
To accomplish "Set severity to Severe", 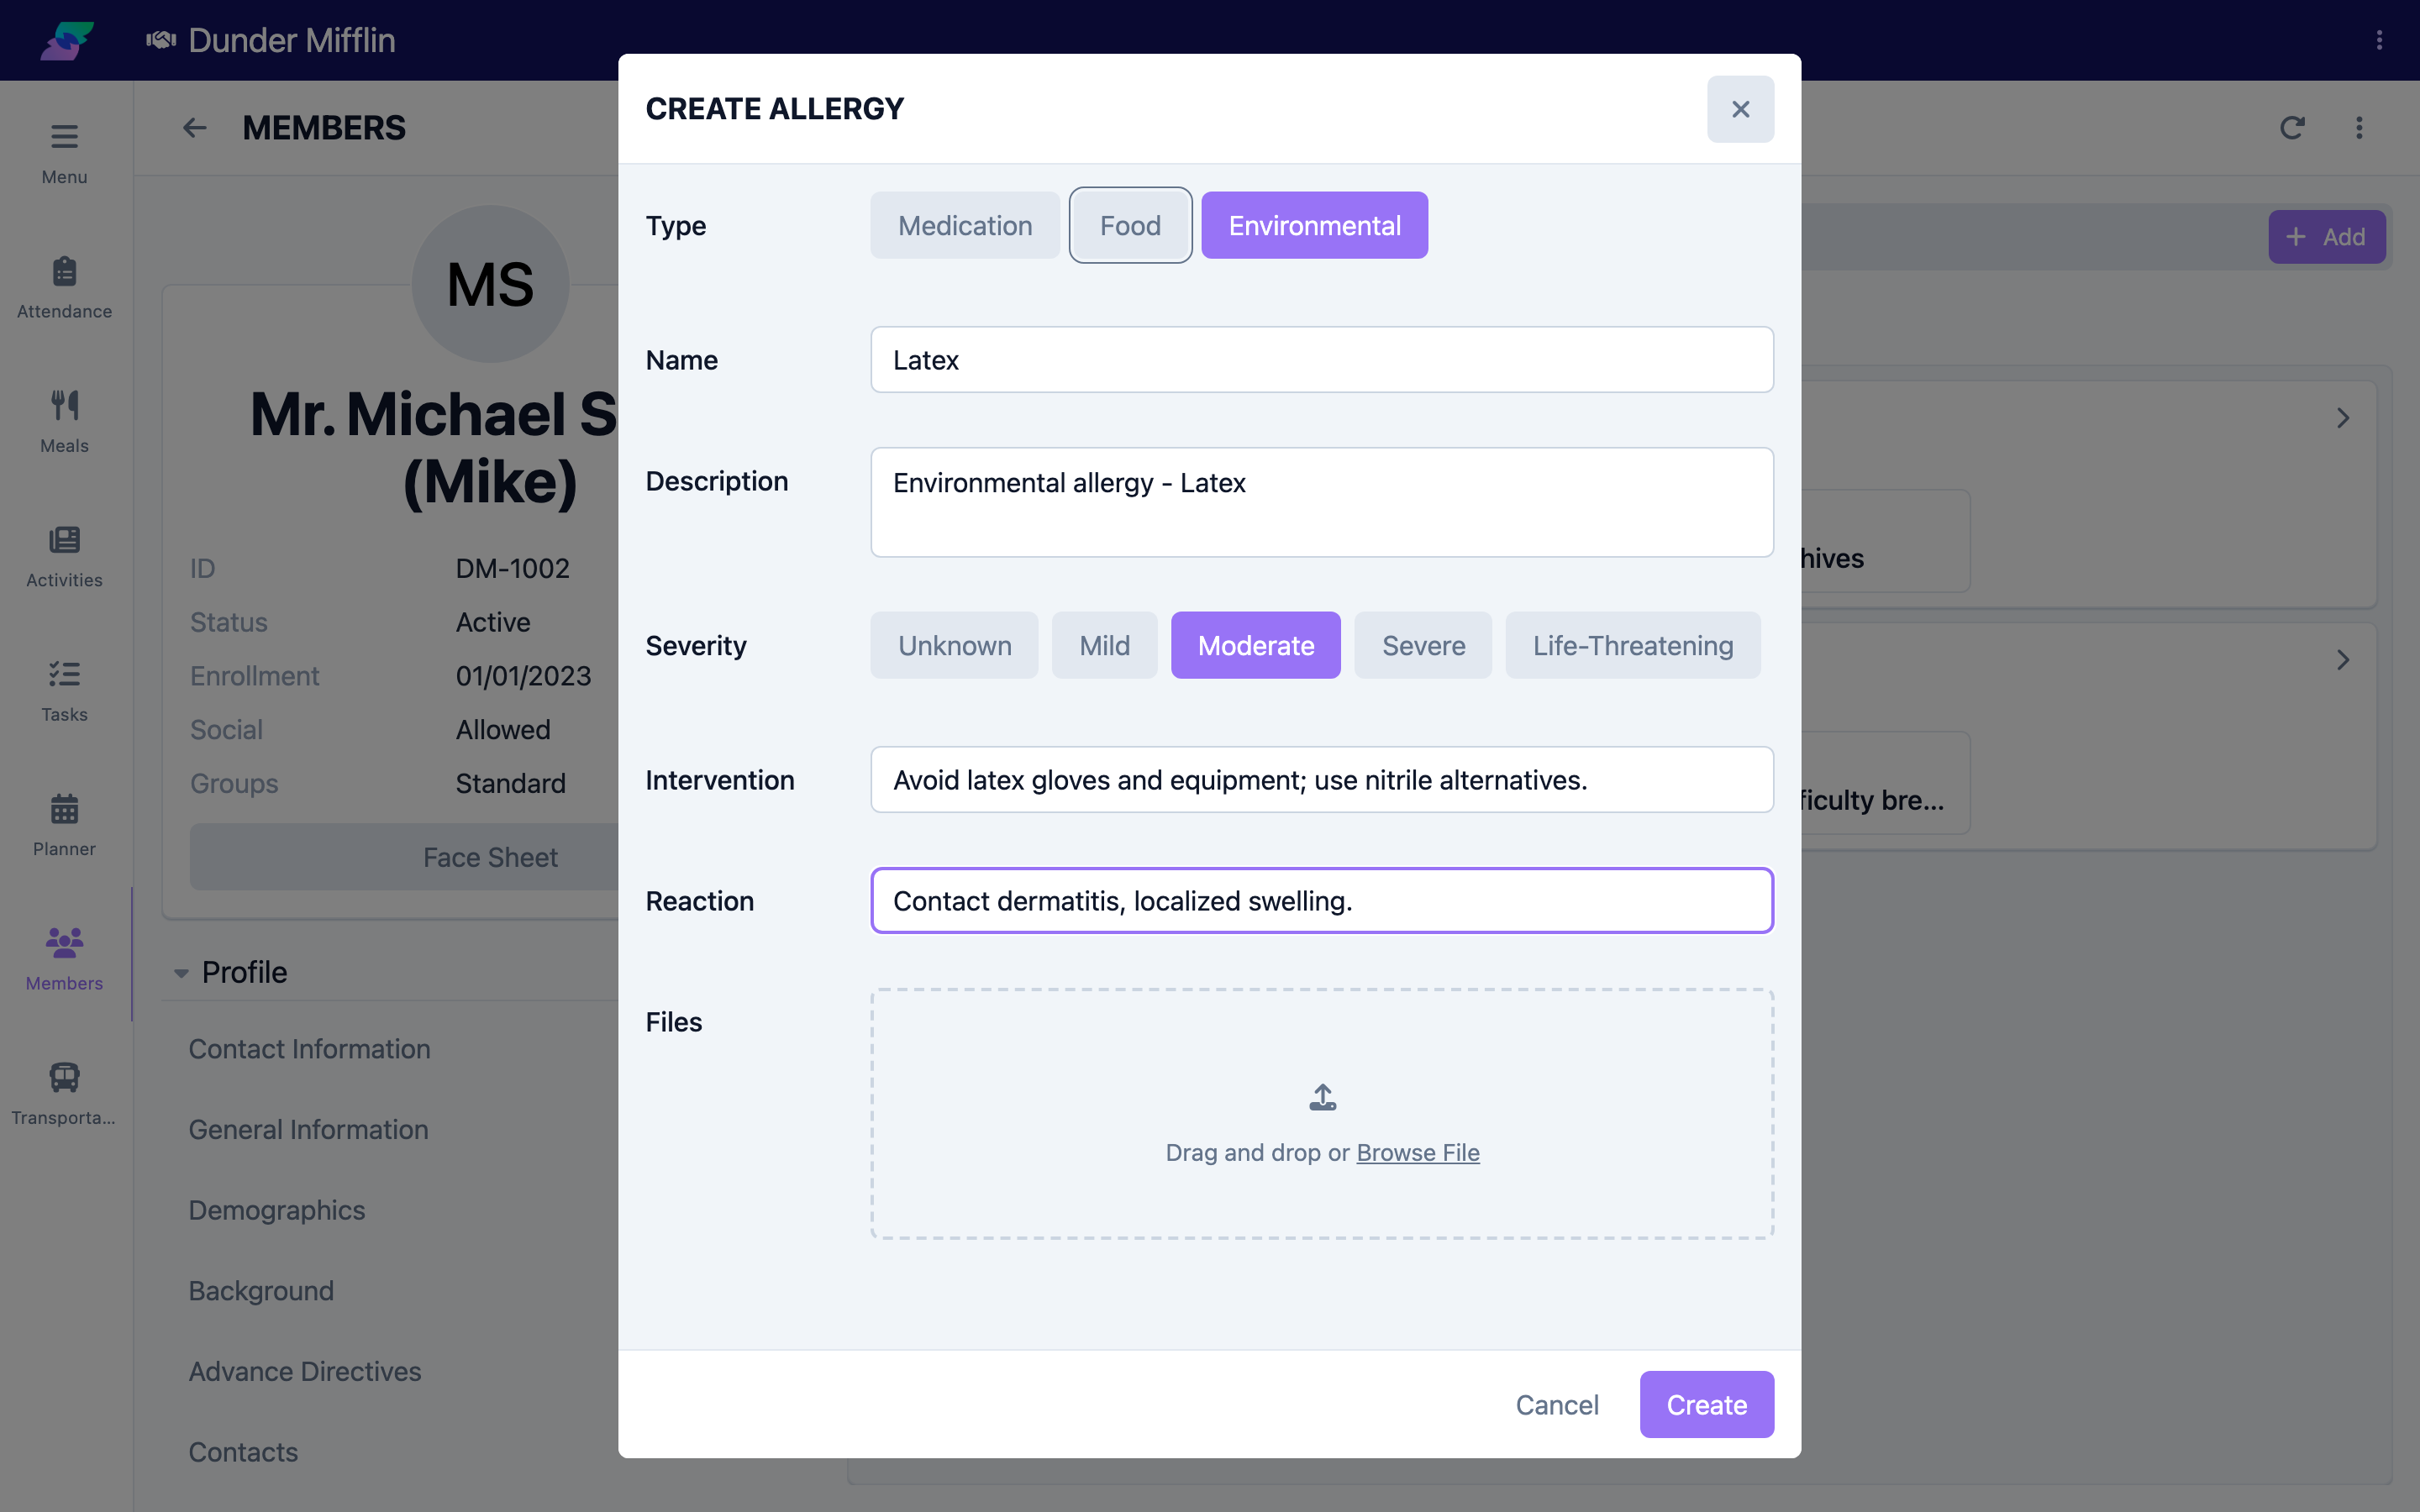I will [x=1423, y=645].
